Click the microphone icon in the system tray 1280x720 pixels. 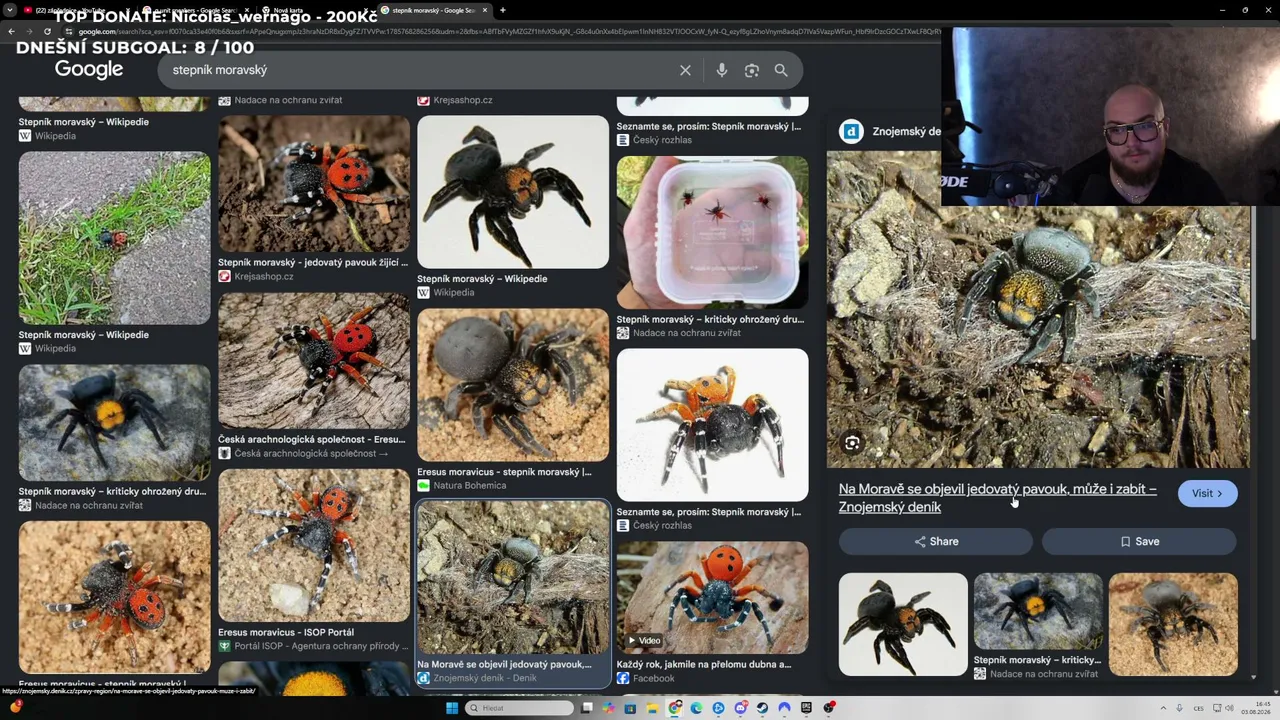tap(1179, 708)
